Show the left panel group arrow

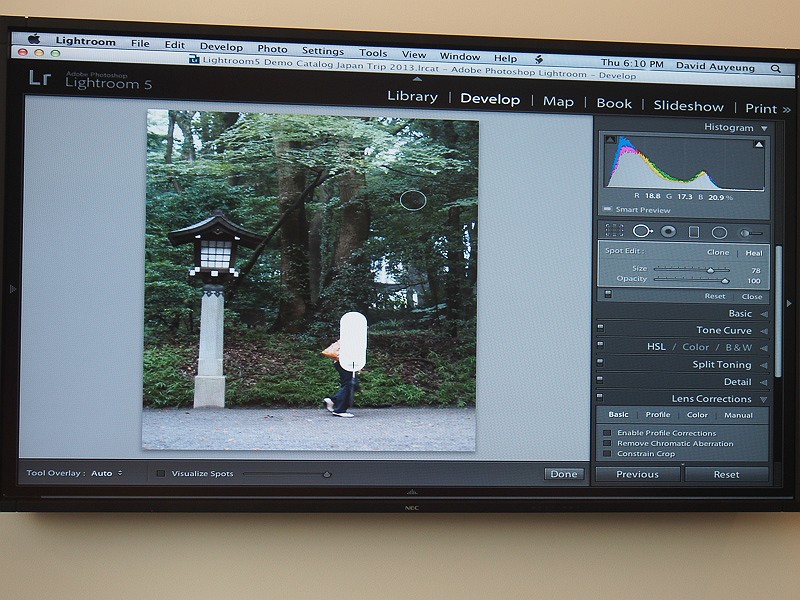coord(13,289)
